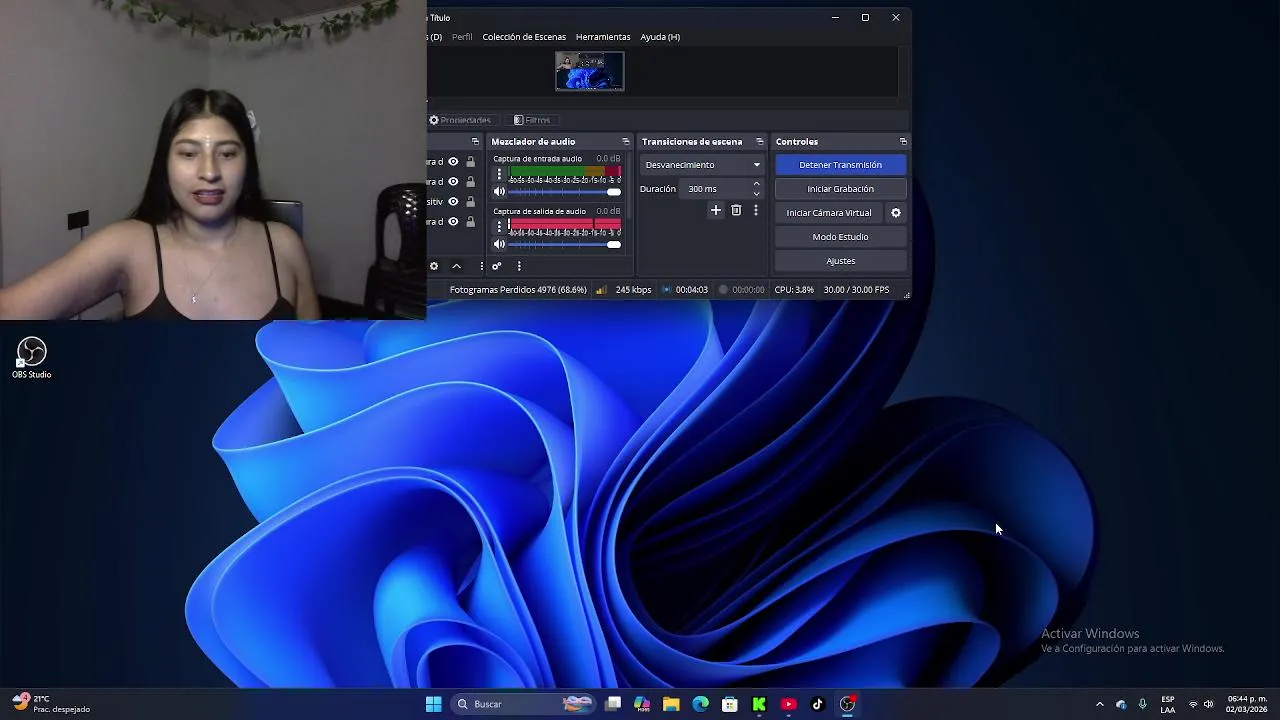Add a new scene transition with plus icon

[x=715, y=210]
